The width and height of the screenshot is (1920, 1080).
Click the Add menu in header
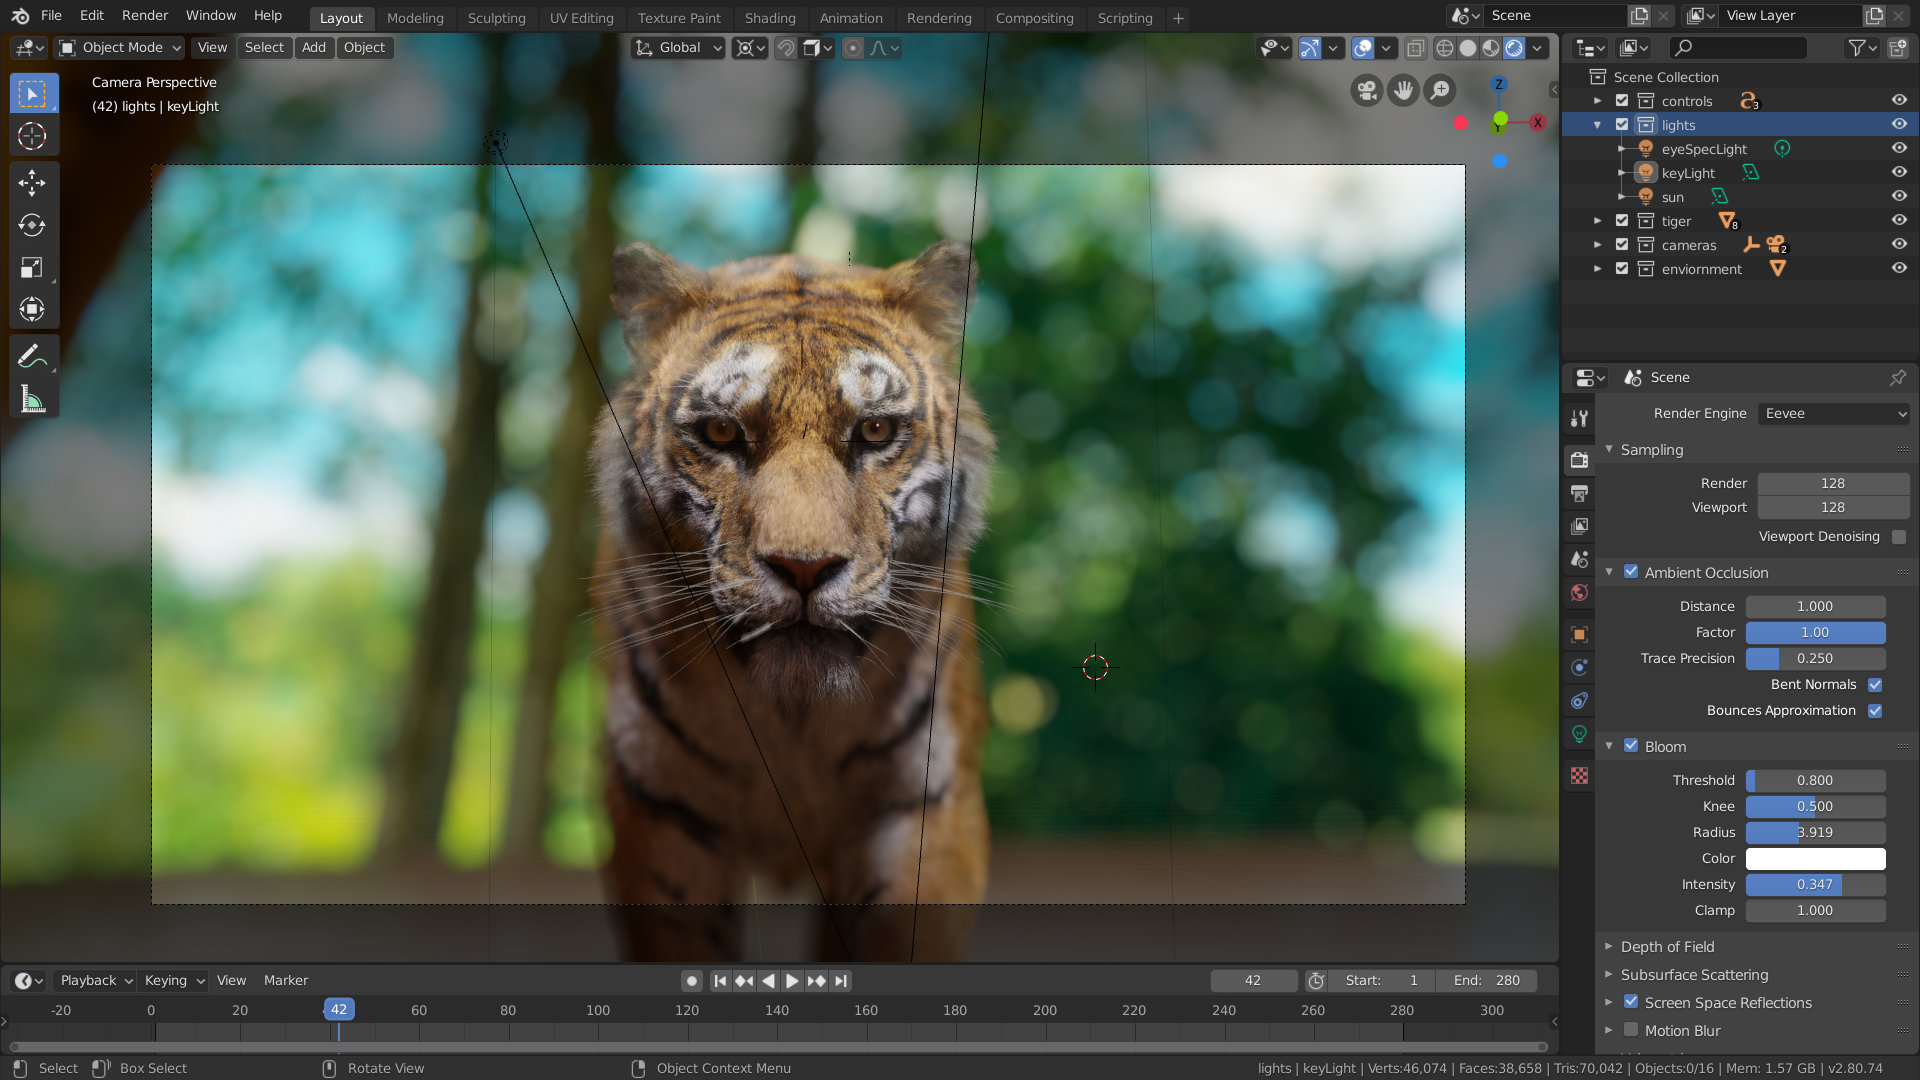click(x=313, y=47)
